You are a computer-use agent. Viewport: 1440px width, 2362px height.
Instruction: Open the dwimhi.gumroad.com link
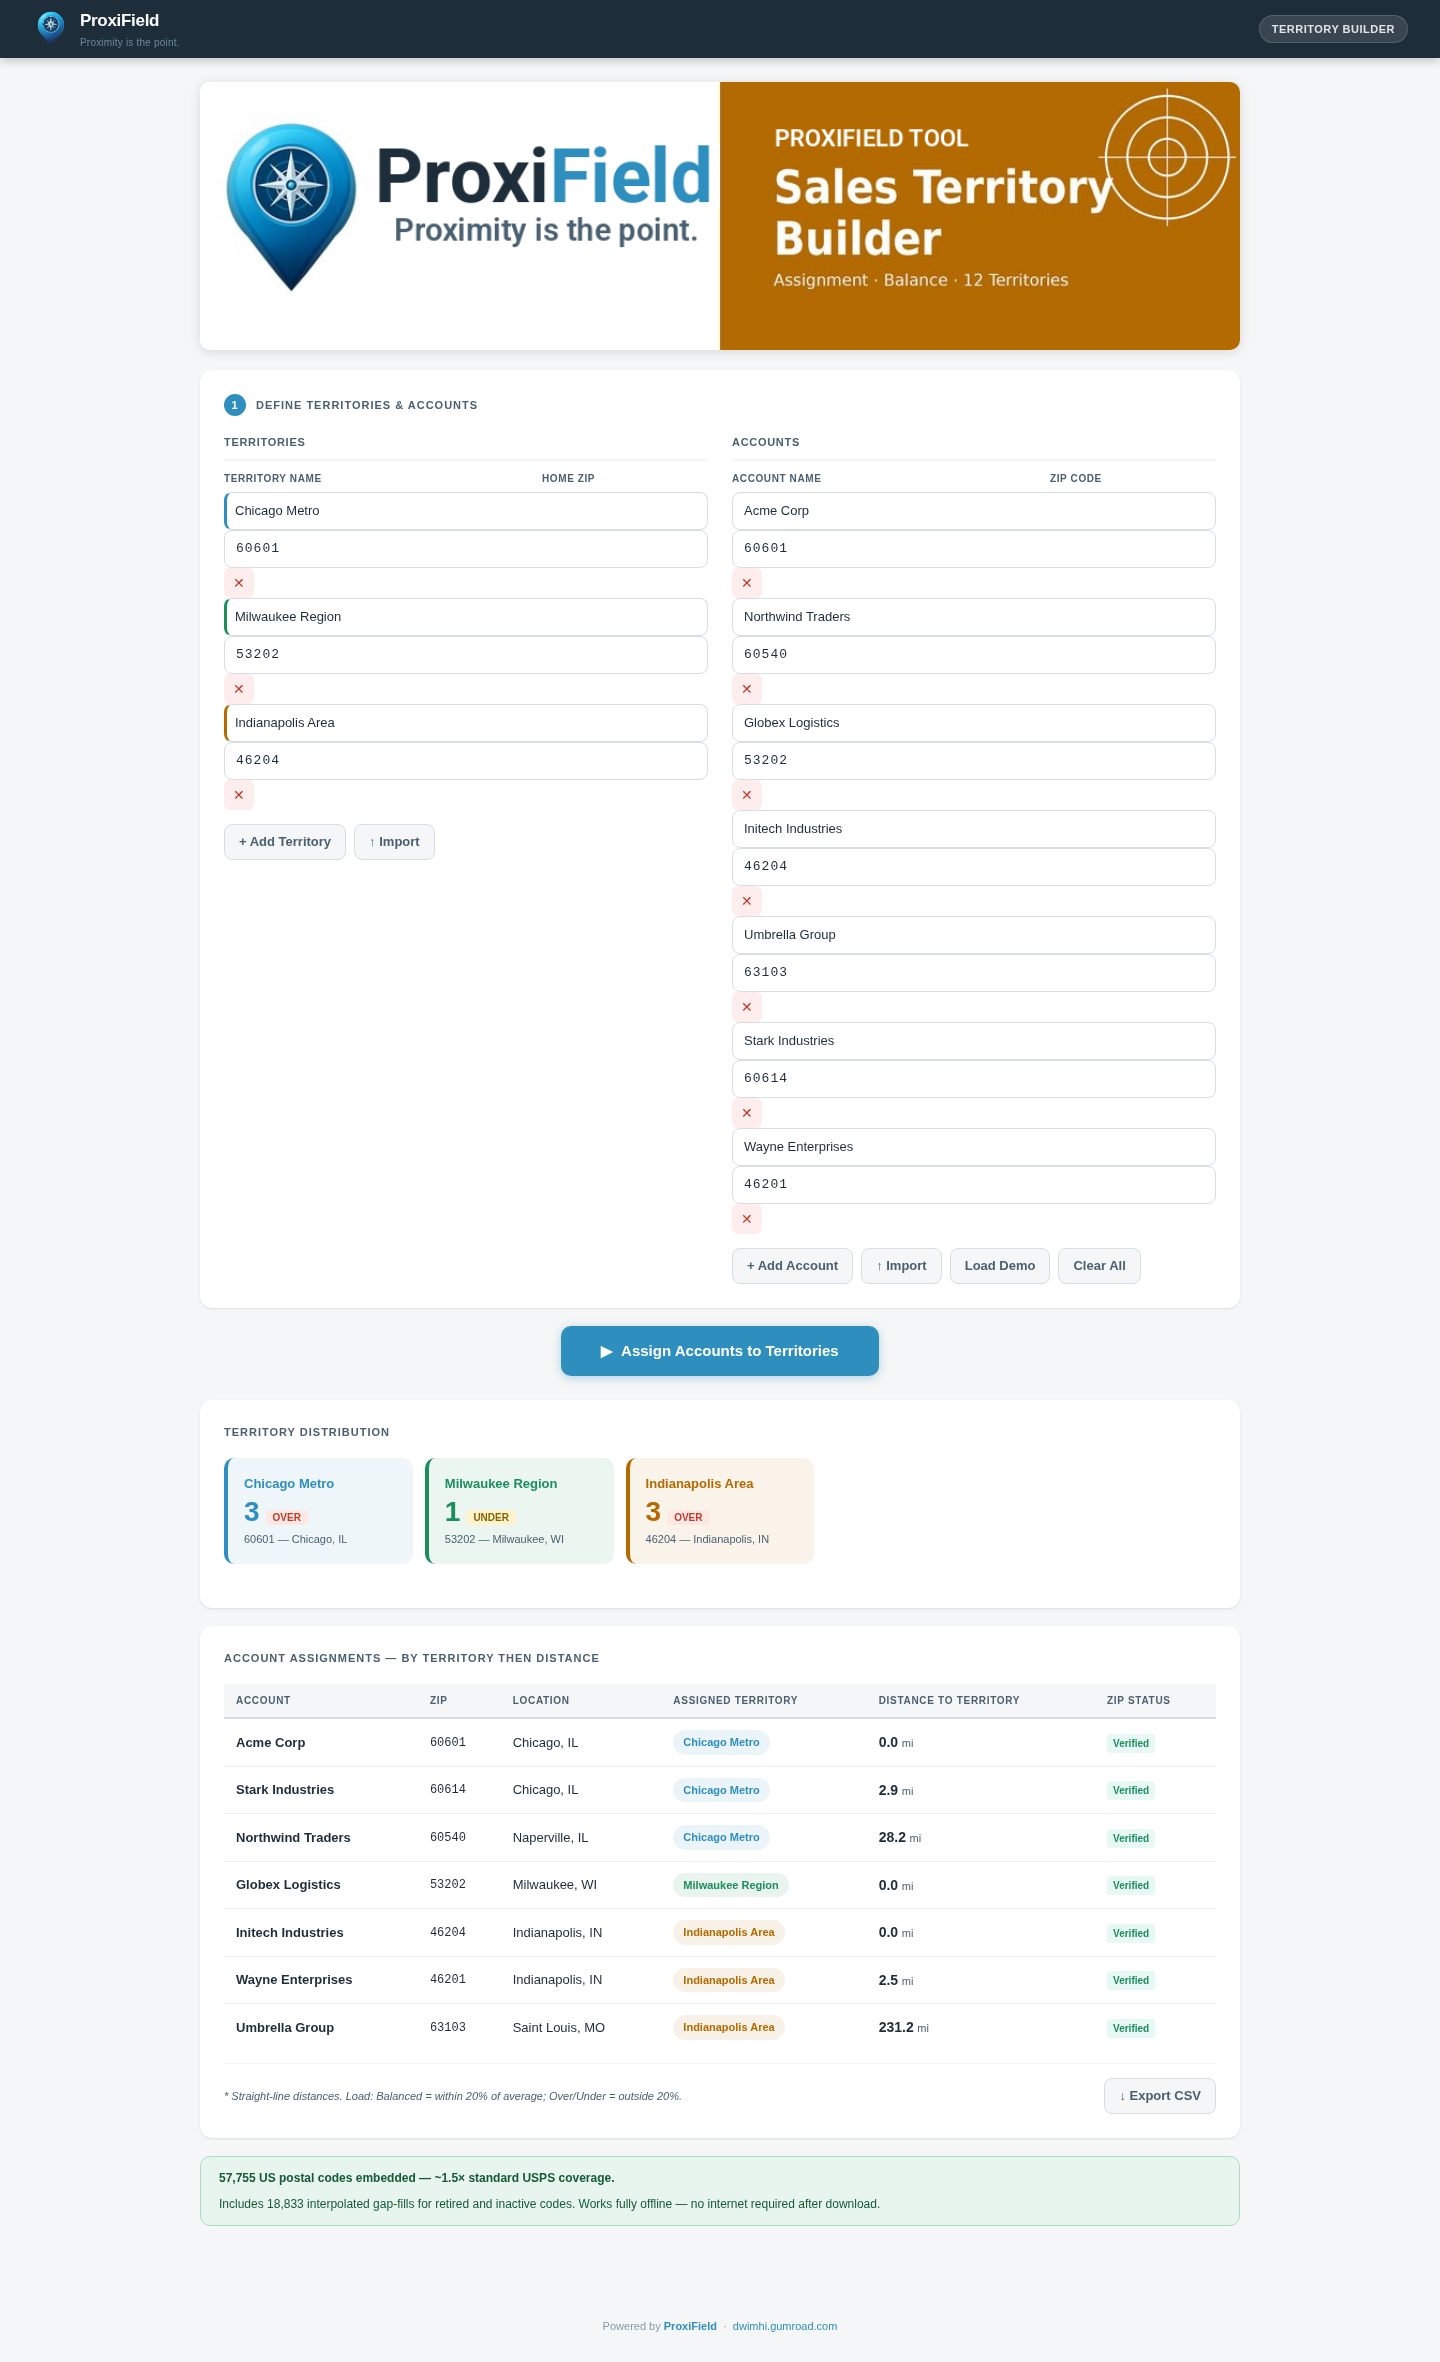click(785, 2326)
